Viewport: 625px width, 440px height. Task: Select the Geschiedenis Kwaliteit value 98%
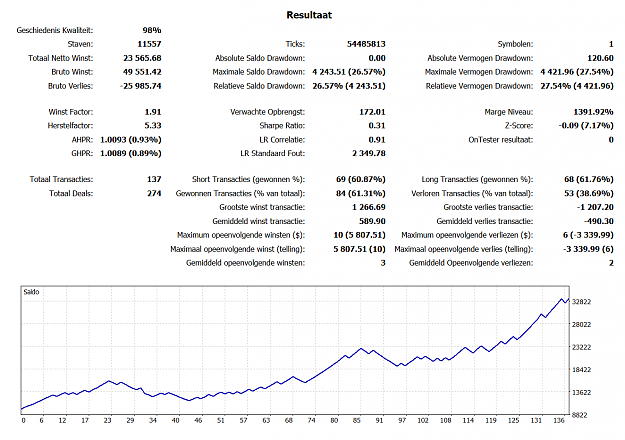(x=152, y=30)
